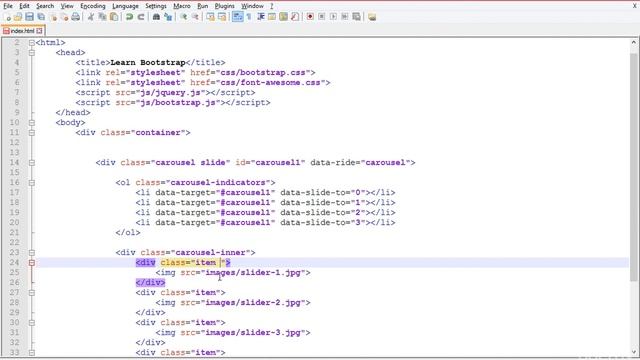Open the Encoding menu

pos(93,6)
